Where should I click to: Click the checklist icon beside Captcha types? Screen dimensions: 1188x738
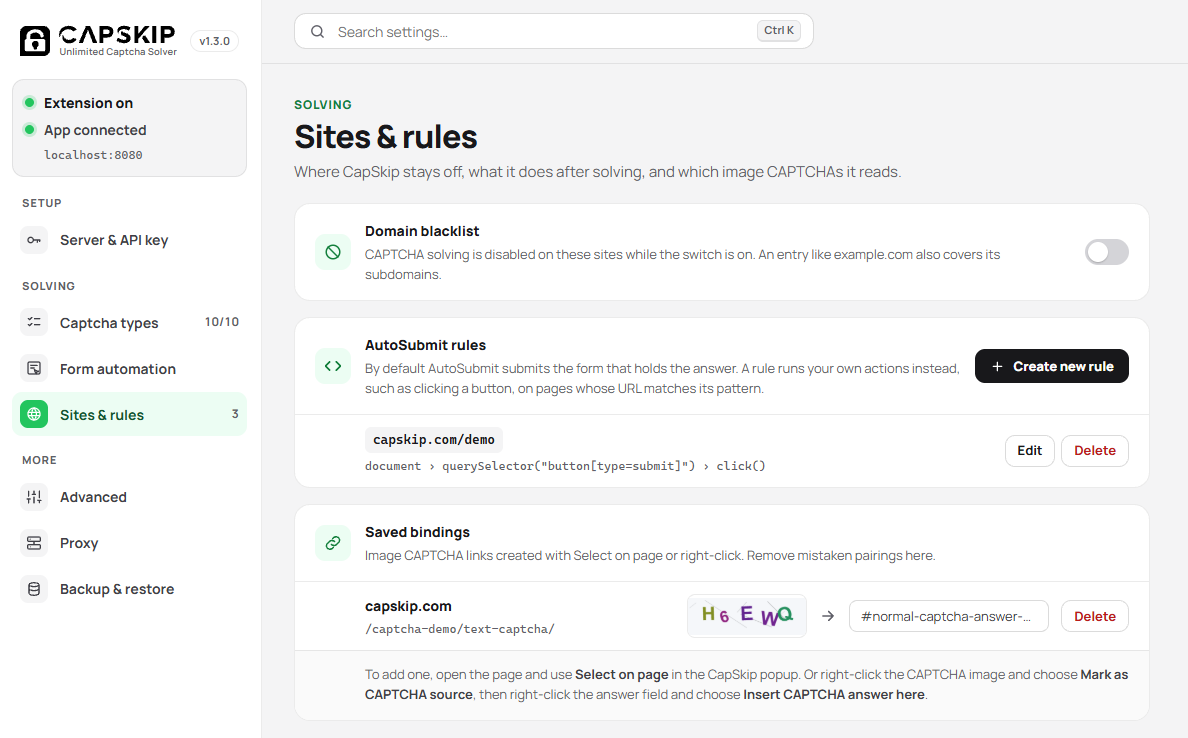point(34,323)
